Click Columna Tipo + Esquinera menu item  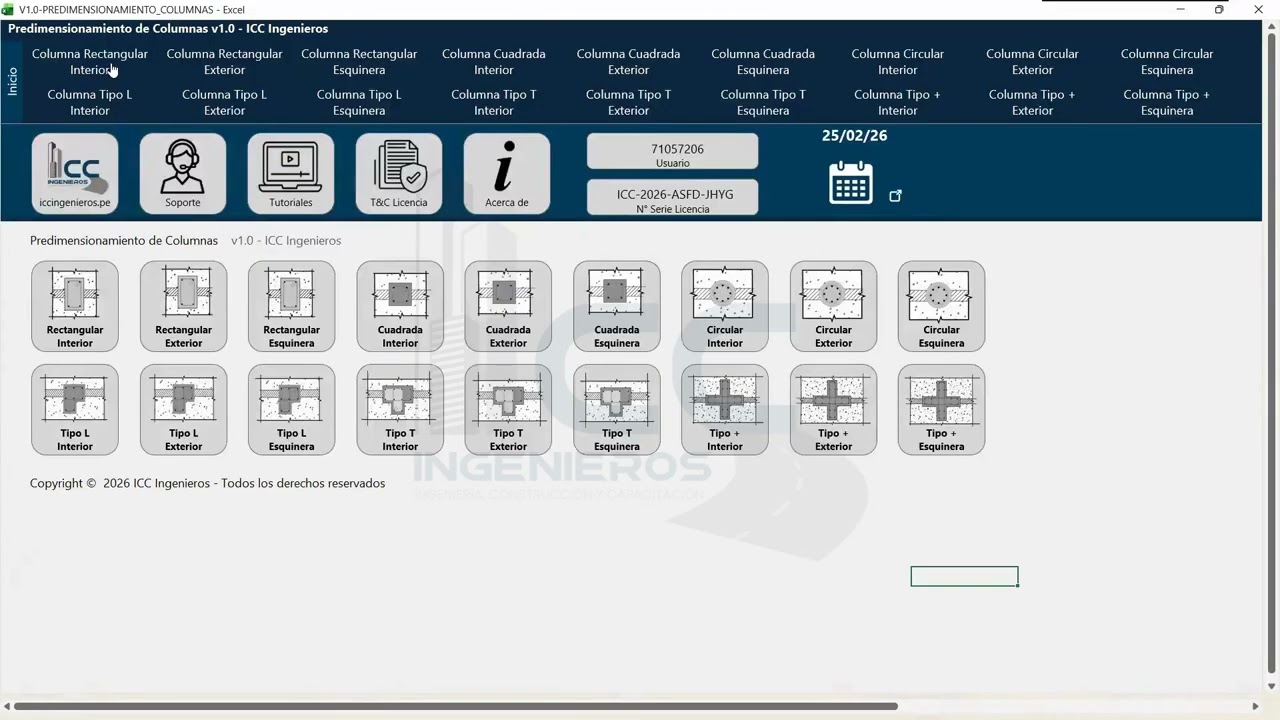pos(1167,102)
